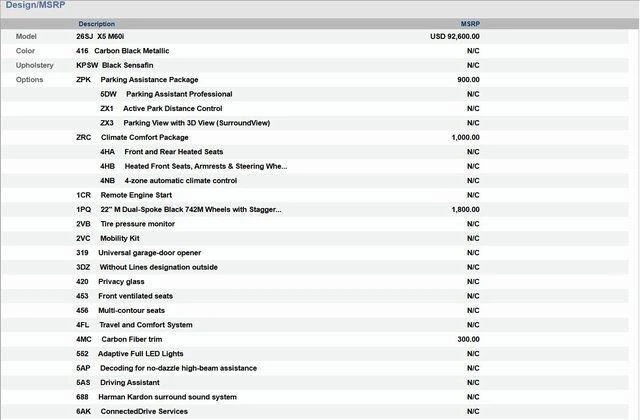640x420 pixels.
Task: Click the ZRC Climate Comfort Package row
Action: point(144,137)
